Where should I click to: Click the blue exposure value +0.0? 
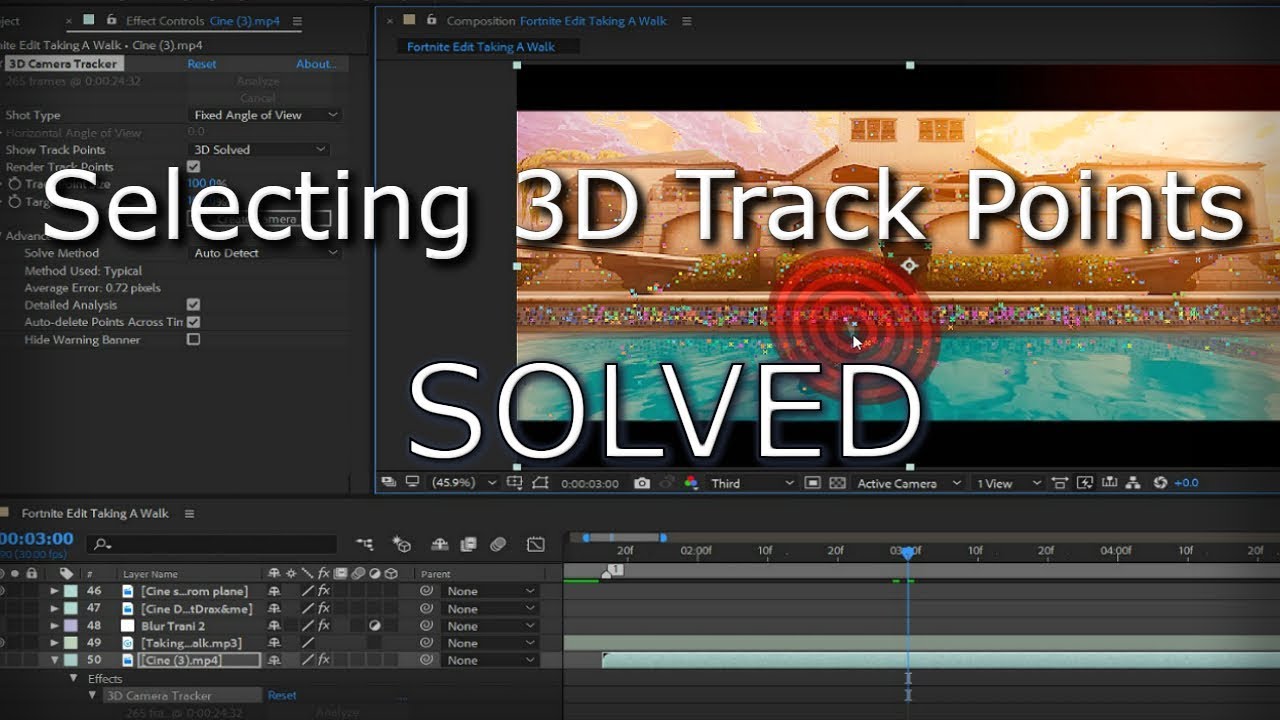1186,483
